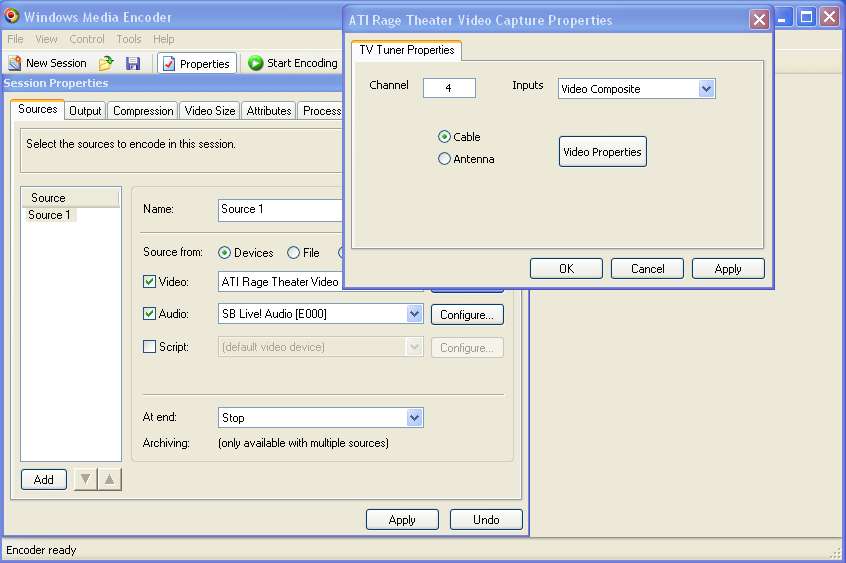Open the Help menu
This screenshot has height=563, width=846.
tap(163, 39)
